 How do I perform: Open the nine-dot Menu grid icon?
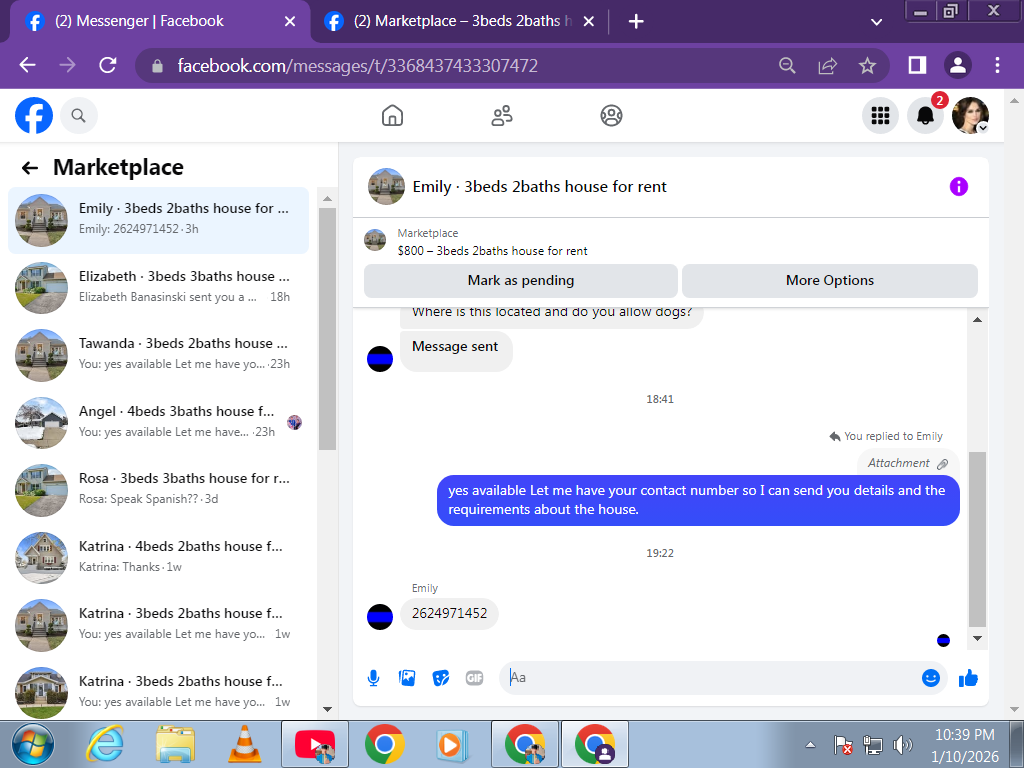tap(880, 116)
